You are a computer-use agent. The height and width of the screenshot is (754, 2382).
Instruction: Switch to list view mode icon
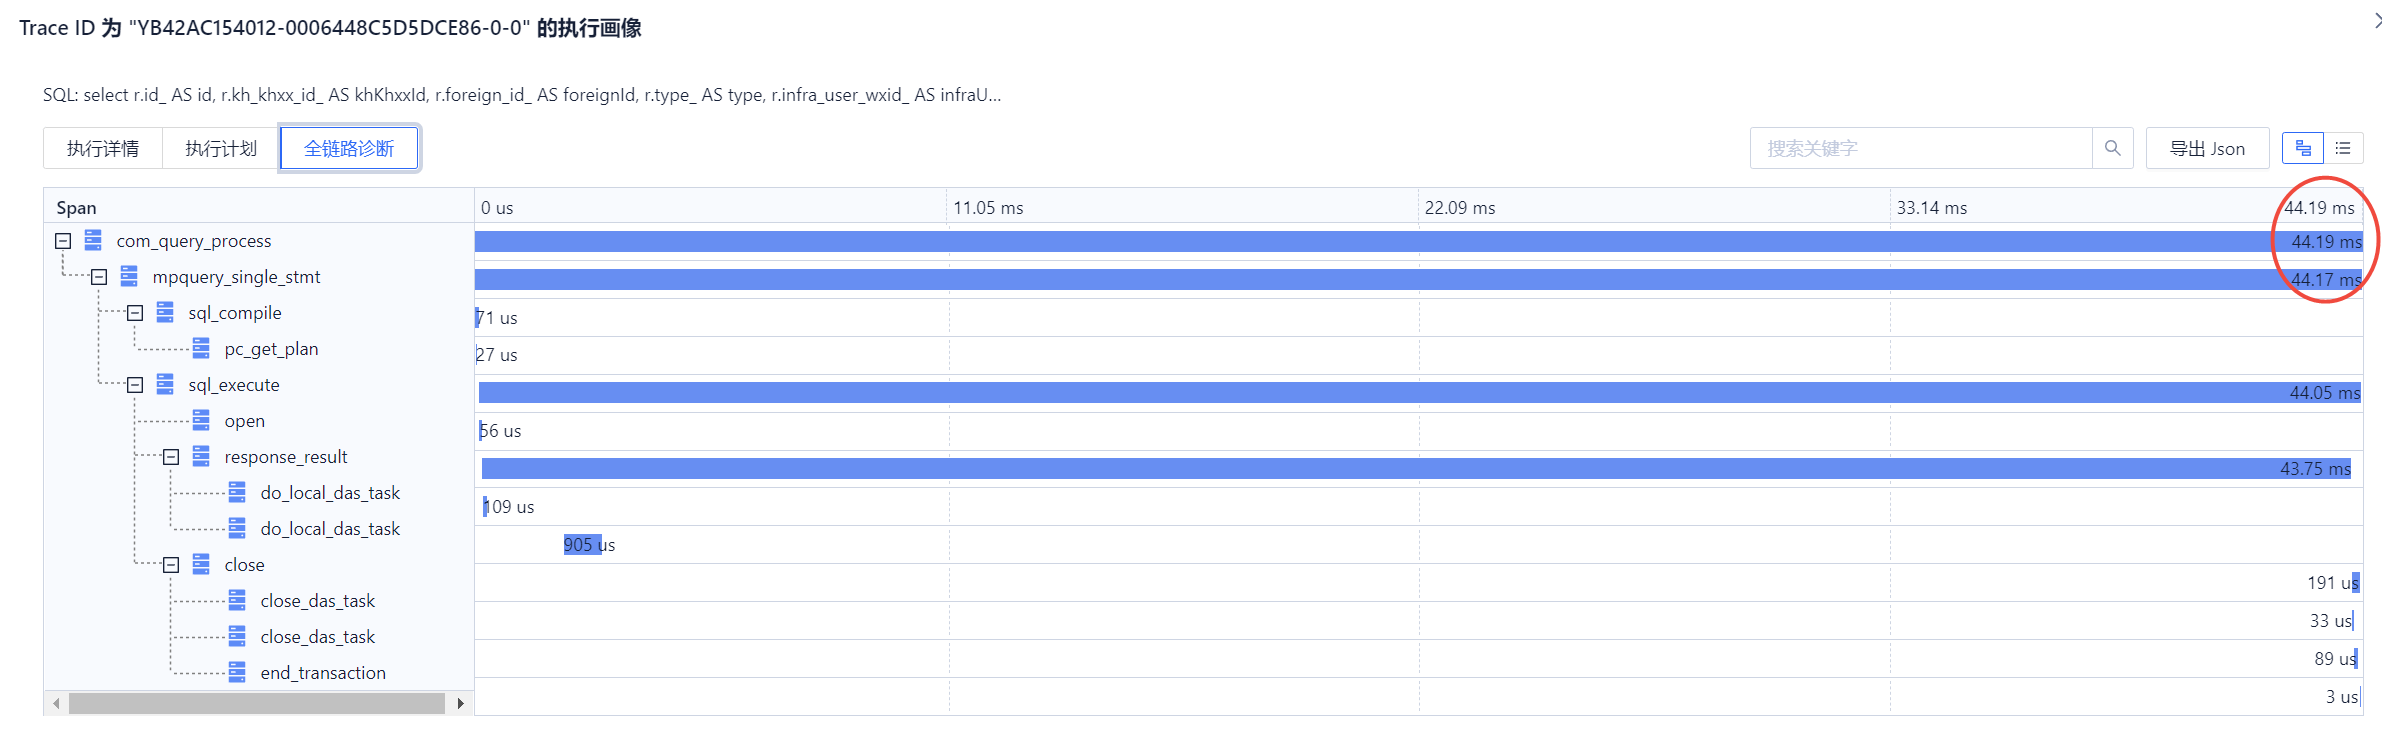pos(2343,148)
